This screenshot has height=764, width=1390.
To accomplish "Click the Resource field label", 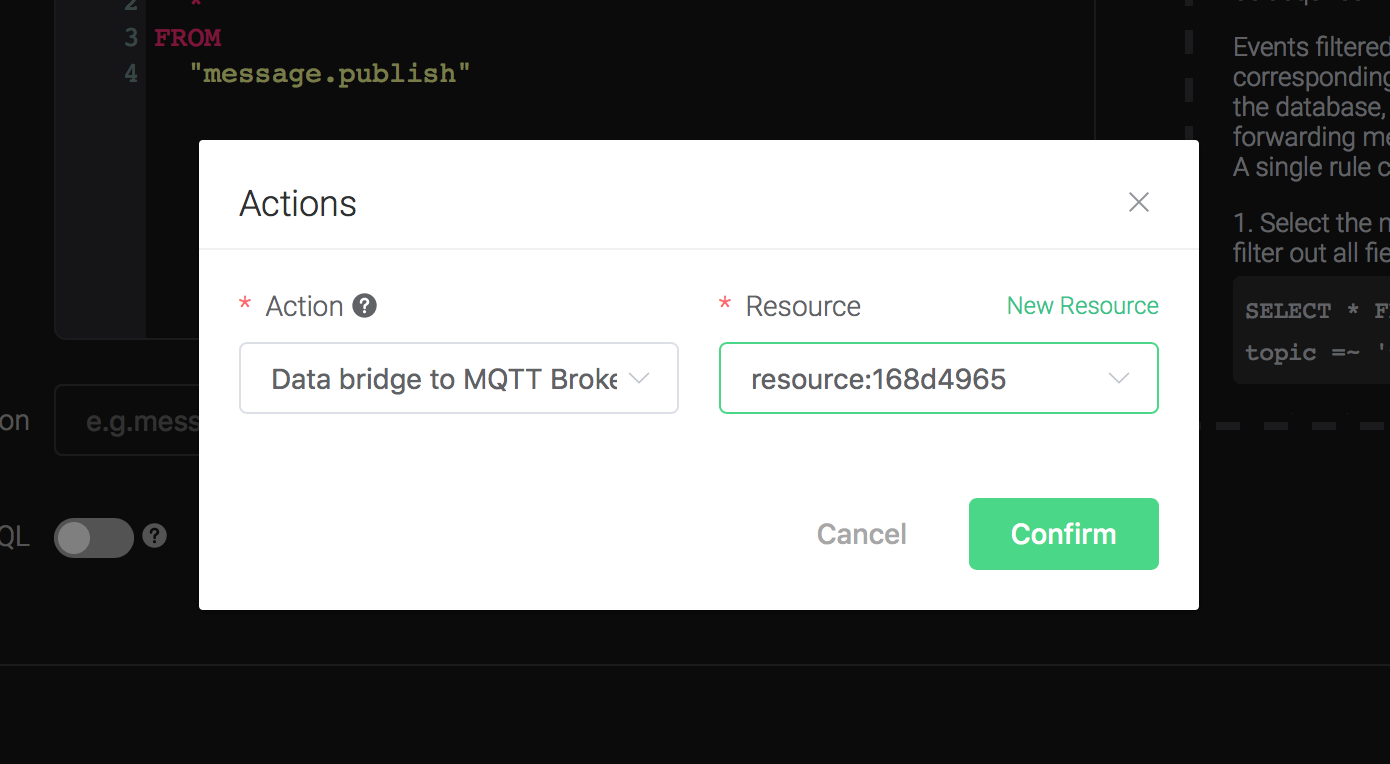I will (x=803, y=306).
